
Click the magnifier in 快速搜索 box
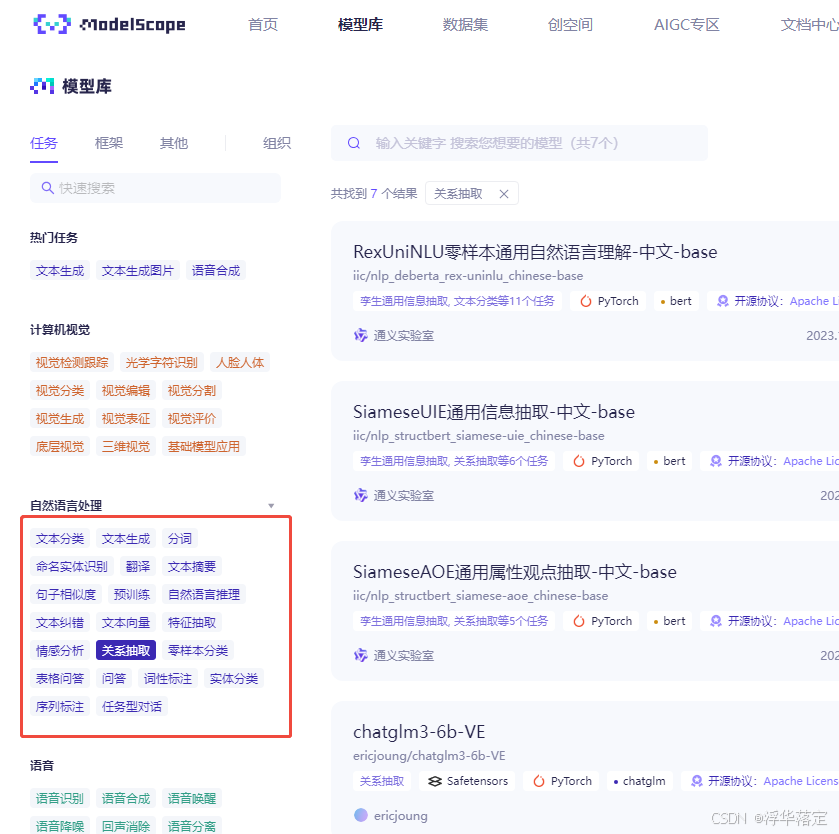pos(48,188)
